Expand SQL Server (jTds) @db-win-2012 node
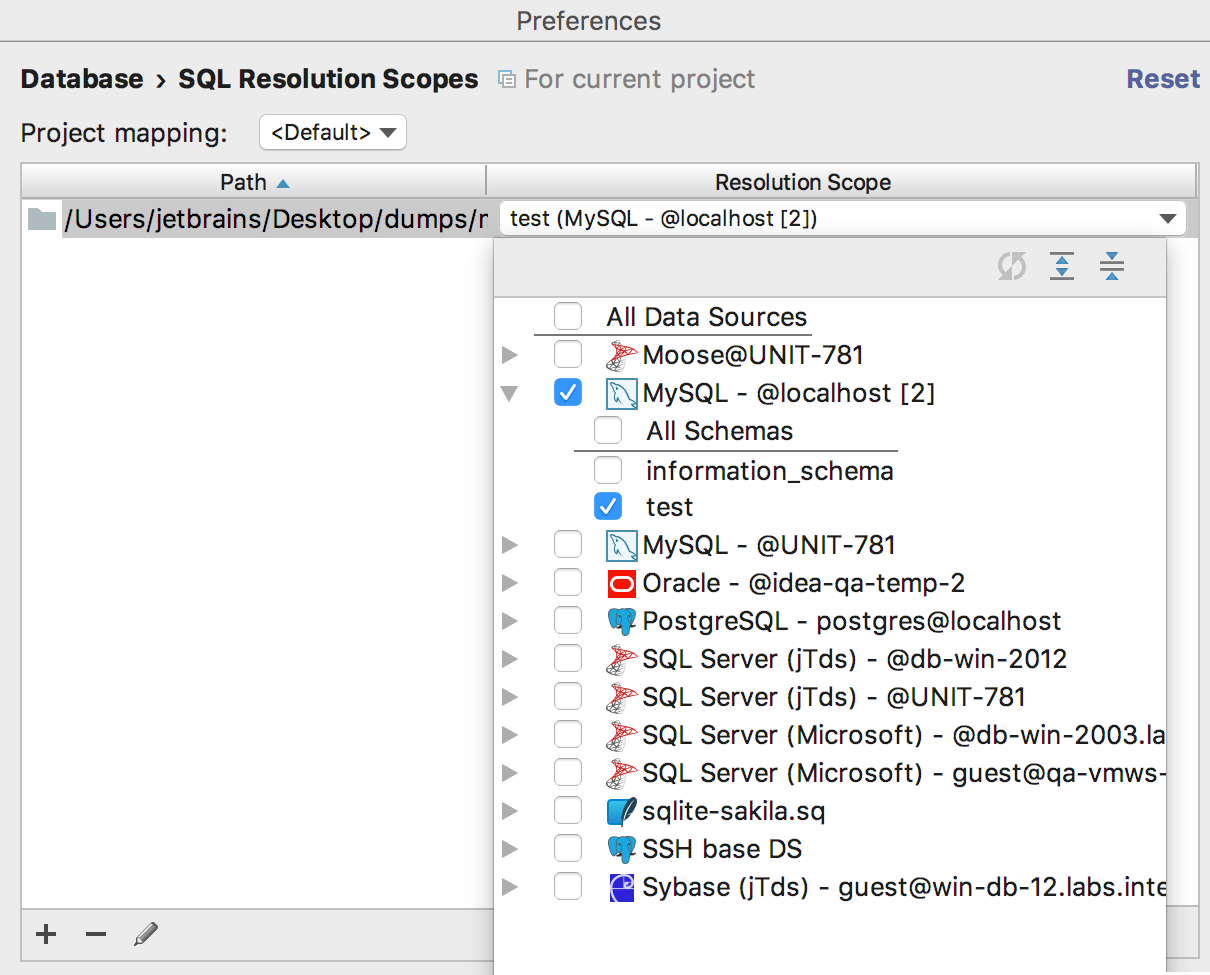The width and height of the screenshot is (1210, 975). [510, 659]
